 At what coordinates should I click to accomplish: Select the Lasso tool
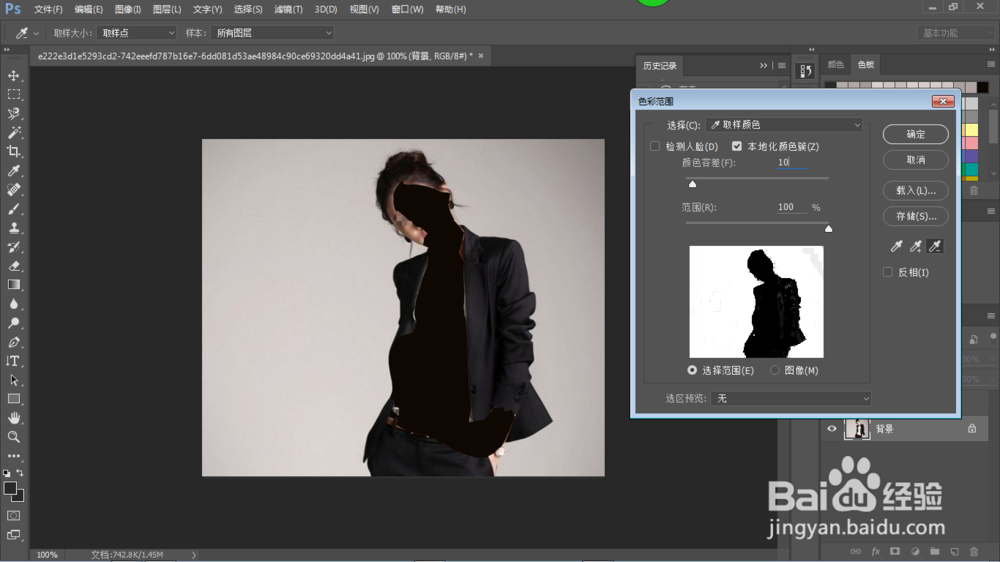tap(13, 114)
